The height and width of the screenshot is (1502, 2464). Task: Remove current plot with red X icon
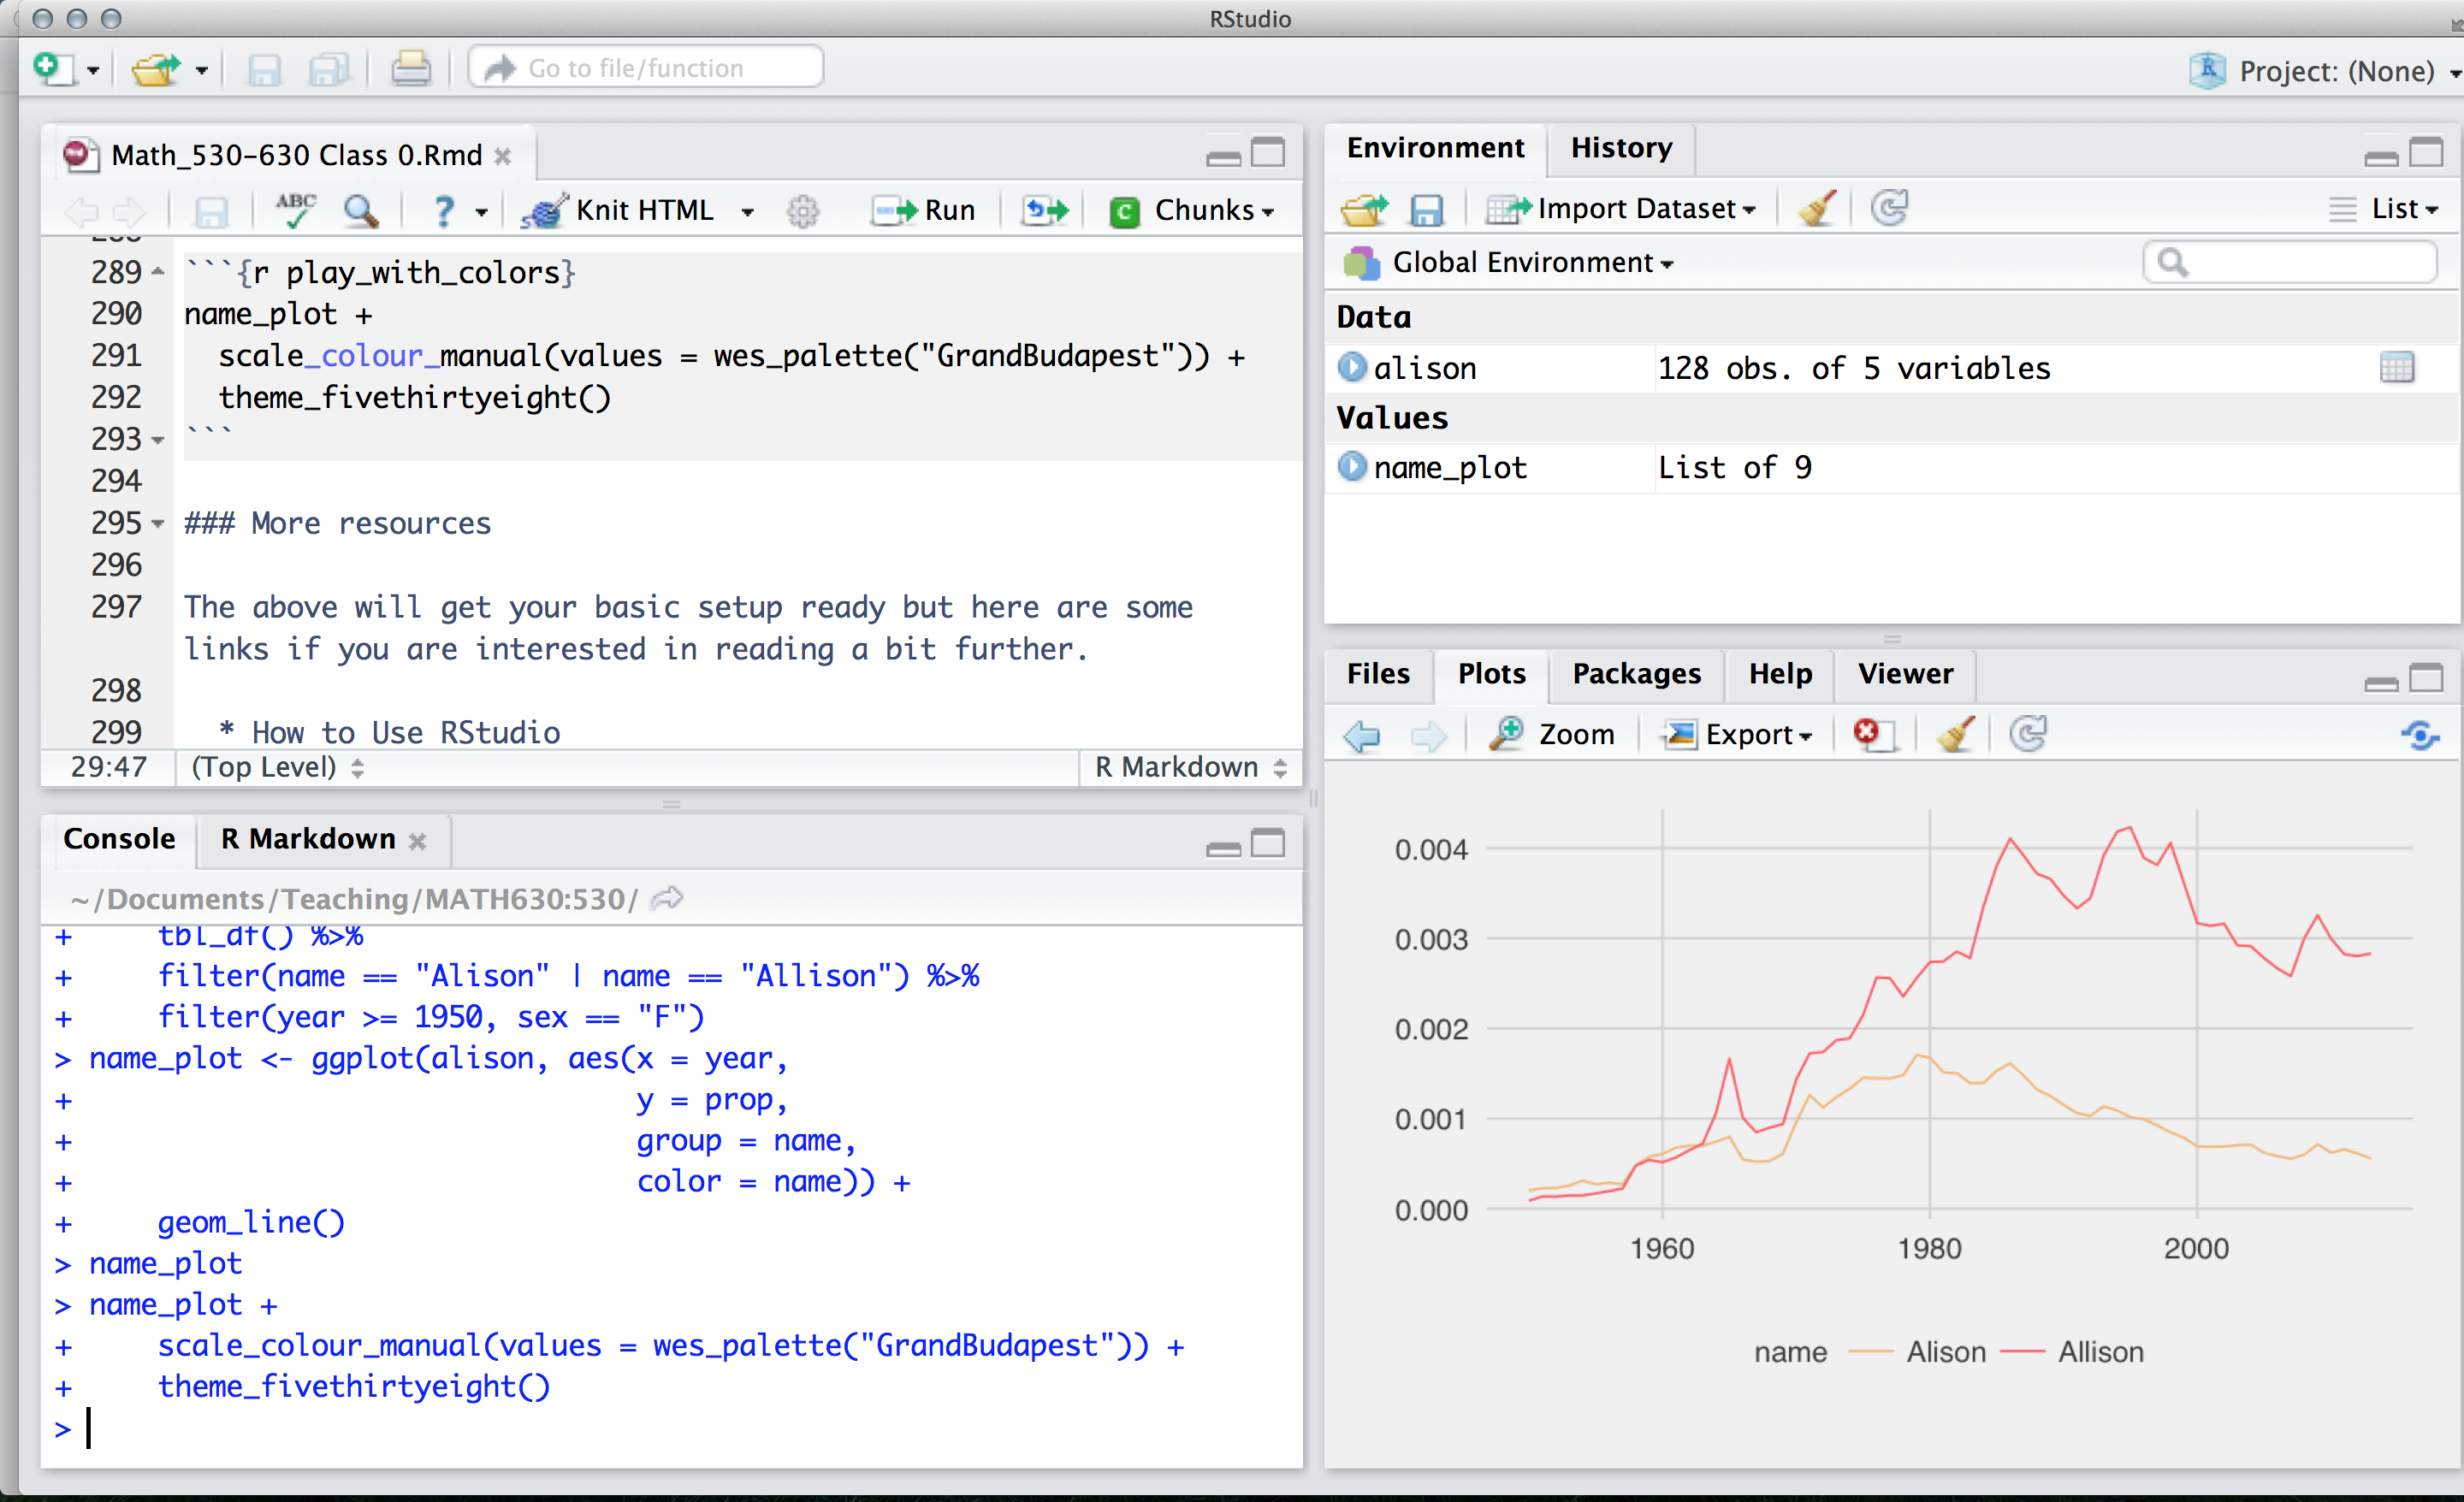[1872, 734]
